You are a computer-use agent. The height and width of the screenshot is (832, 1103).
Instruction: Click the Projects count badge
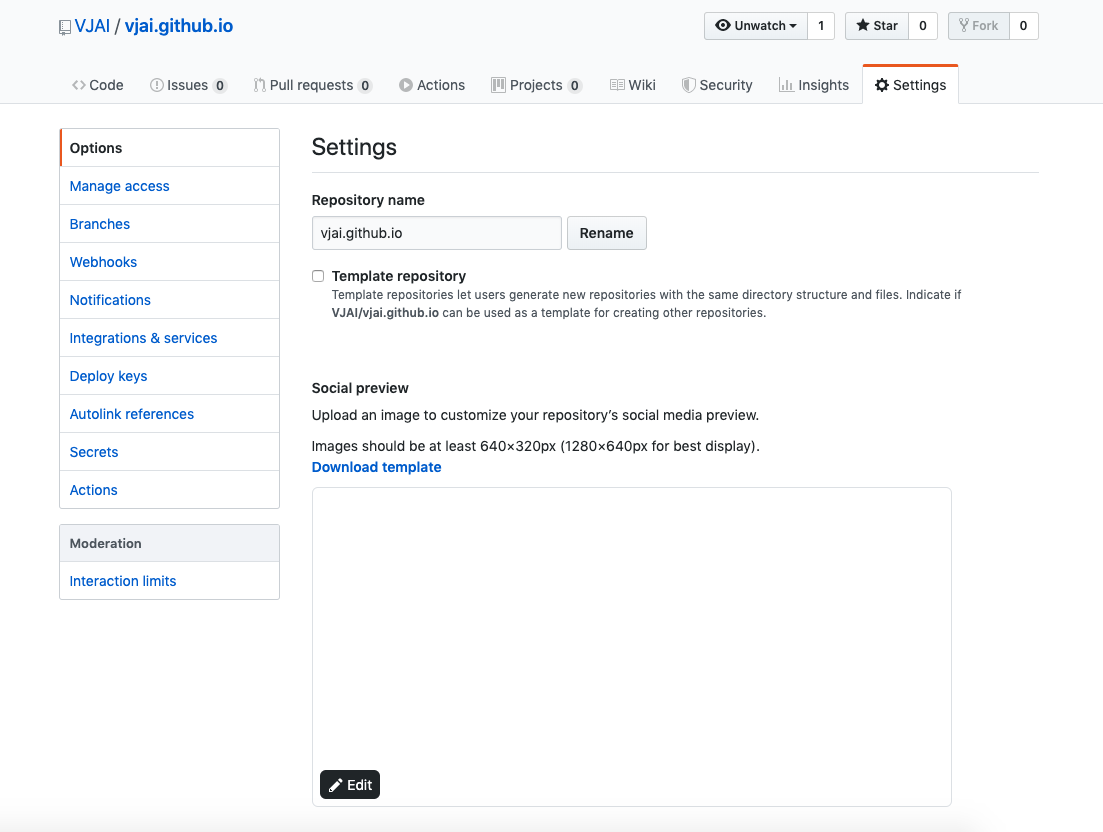pos(575,86)
